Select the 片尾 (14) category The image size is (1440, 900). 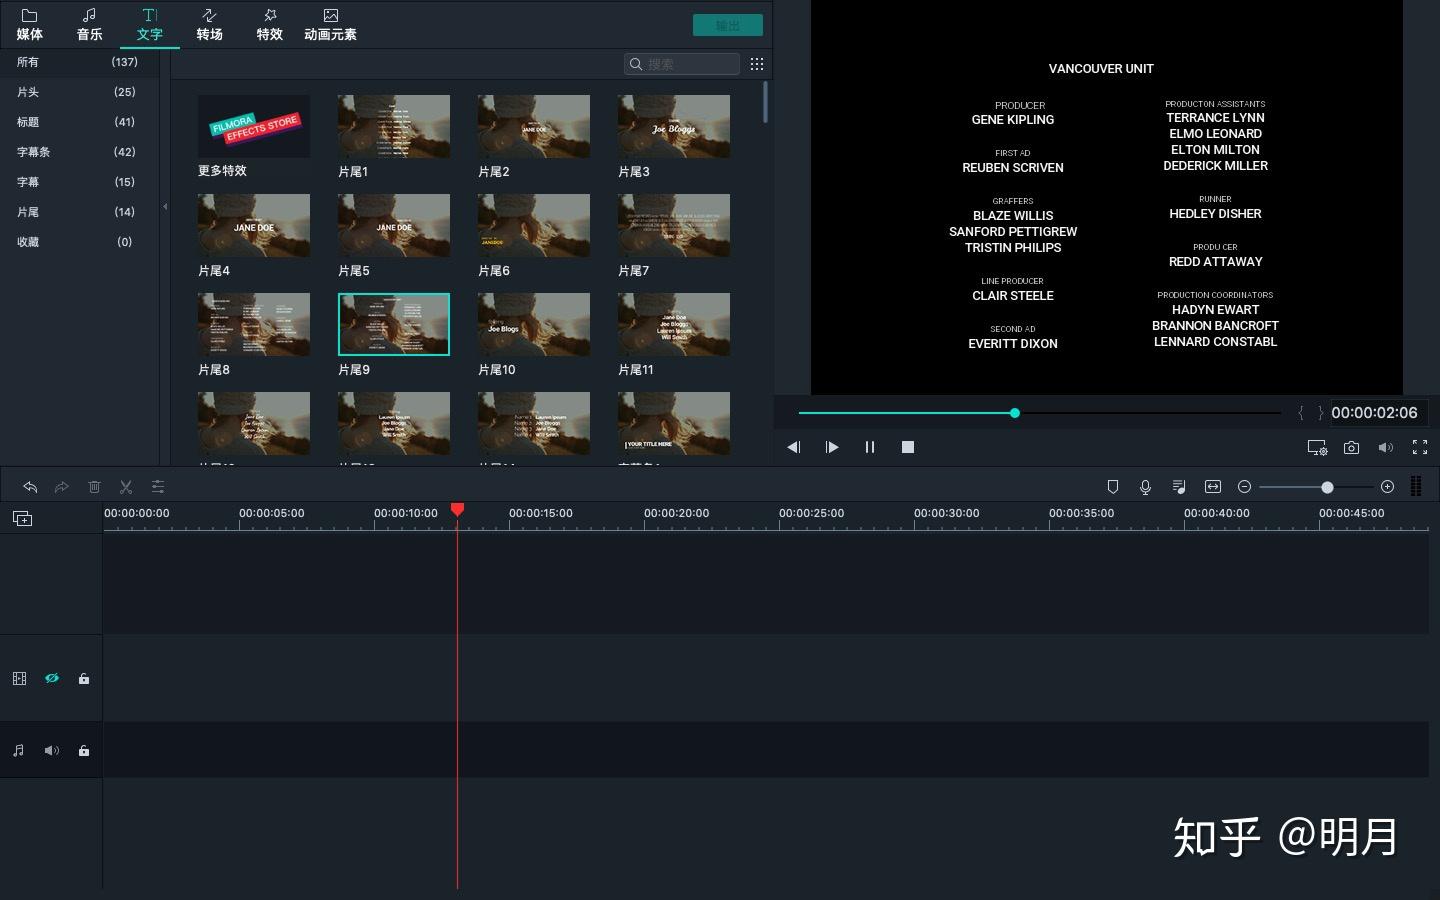(x=79, y=212)
